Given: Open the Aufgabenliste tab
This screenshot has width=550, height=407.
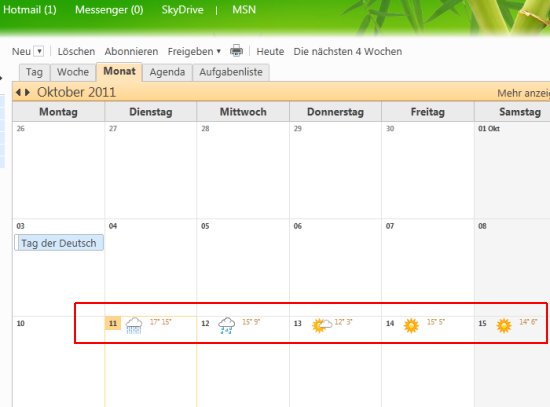Looking at the screenshot, I should tap(231, 72).
